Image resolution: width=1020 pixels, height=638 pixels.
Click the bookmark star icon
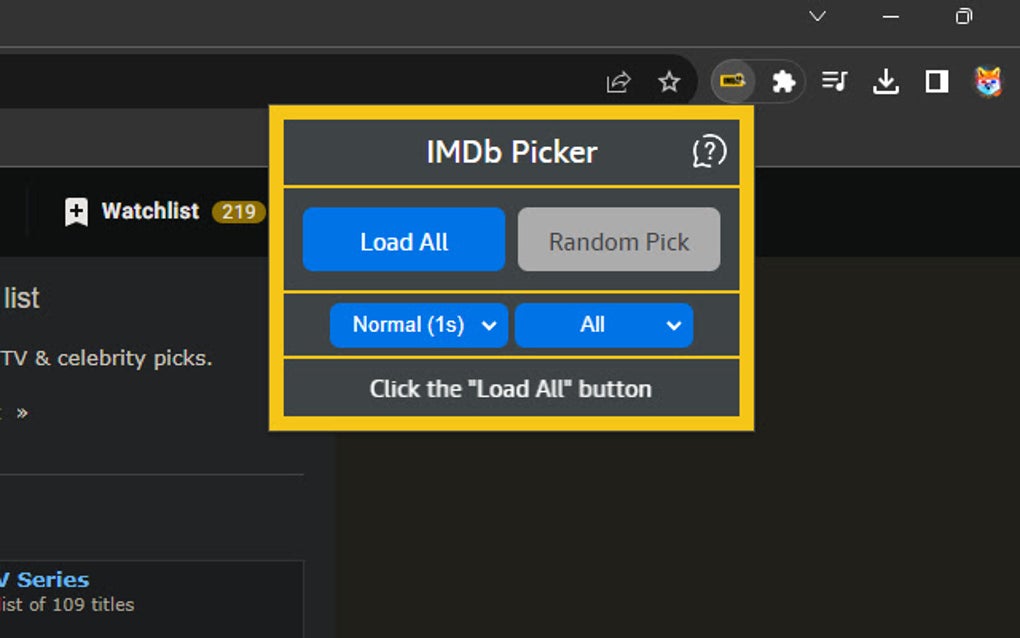[x=668, y=81]
